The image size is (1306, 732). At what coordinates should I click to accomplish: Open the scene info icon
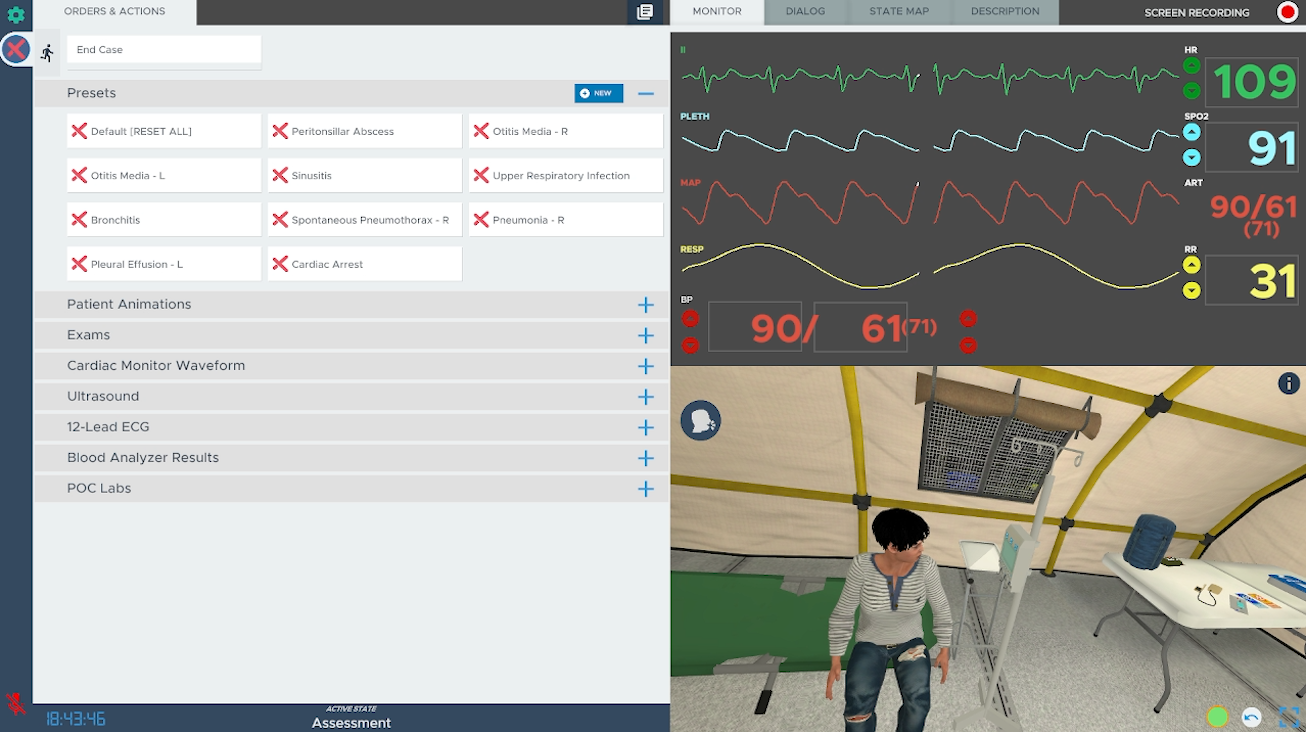click(x=1289, y=383)
